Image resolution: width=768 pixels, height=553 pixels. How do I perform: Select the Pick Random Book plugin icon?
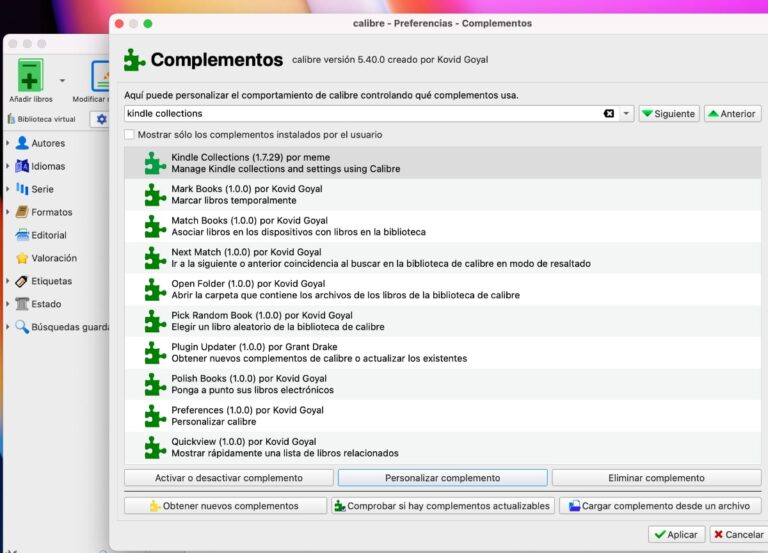tap(155, 321)
